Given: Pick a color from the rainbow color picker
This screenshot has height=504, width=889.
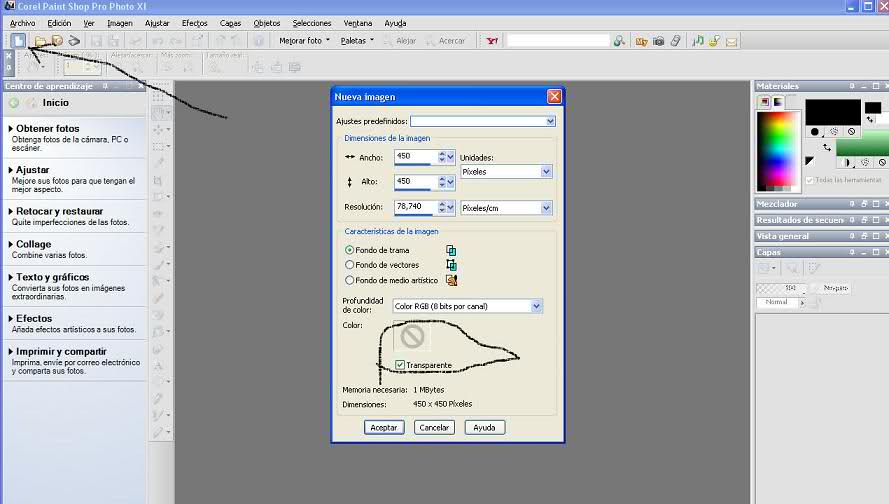Looking at the screenshot, I should point(778,151).
